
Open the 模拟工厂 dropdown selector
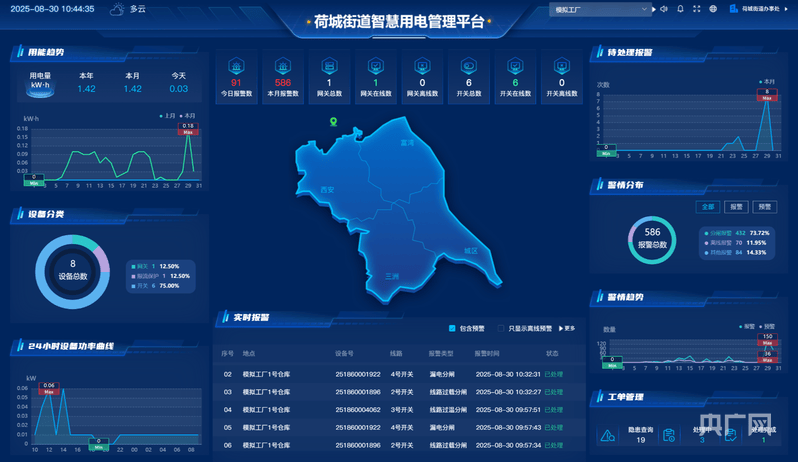click(600, 9)
